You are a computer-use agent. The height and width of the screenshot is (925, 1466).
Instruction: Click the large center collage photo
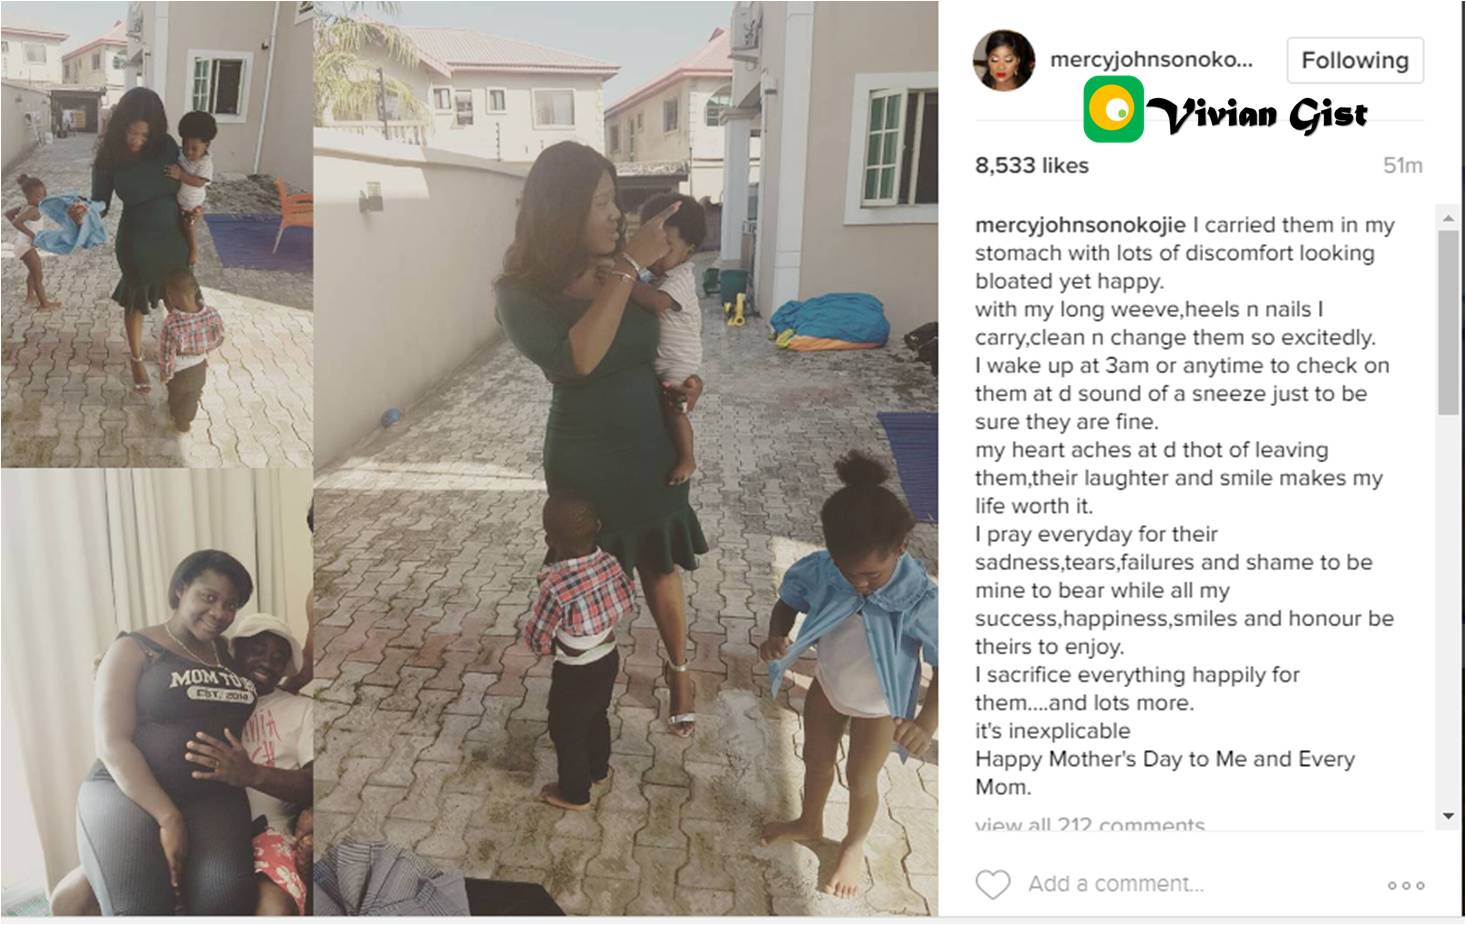pos(625,458)
